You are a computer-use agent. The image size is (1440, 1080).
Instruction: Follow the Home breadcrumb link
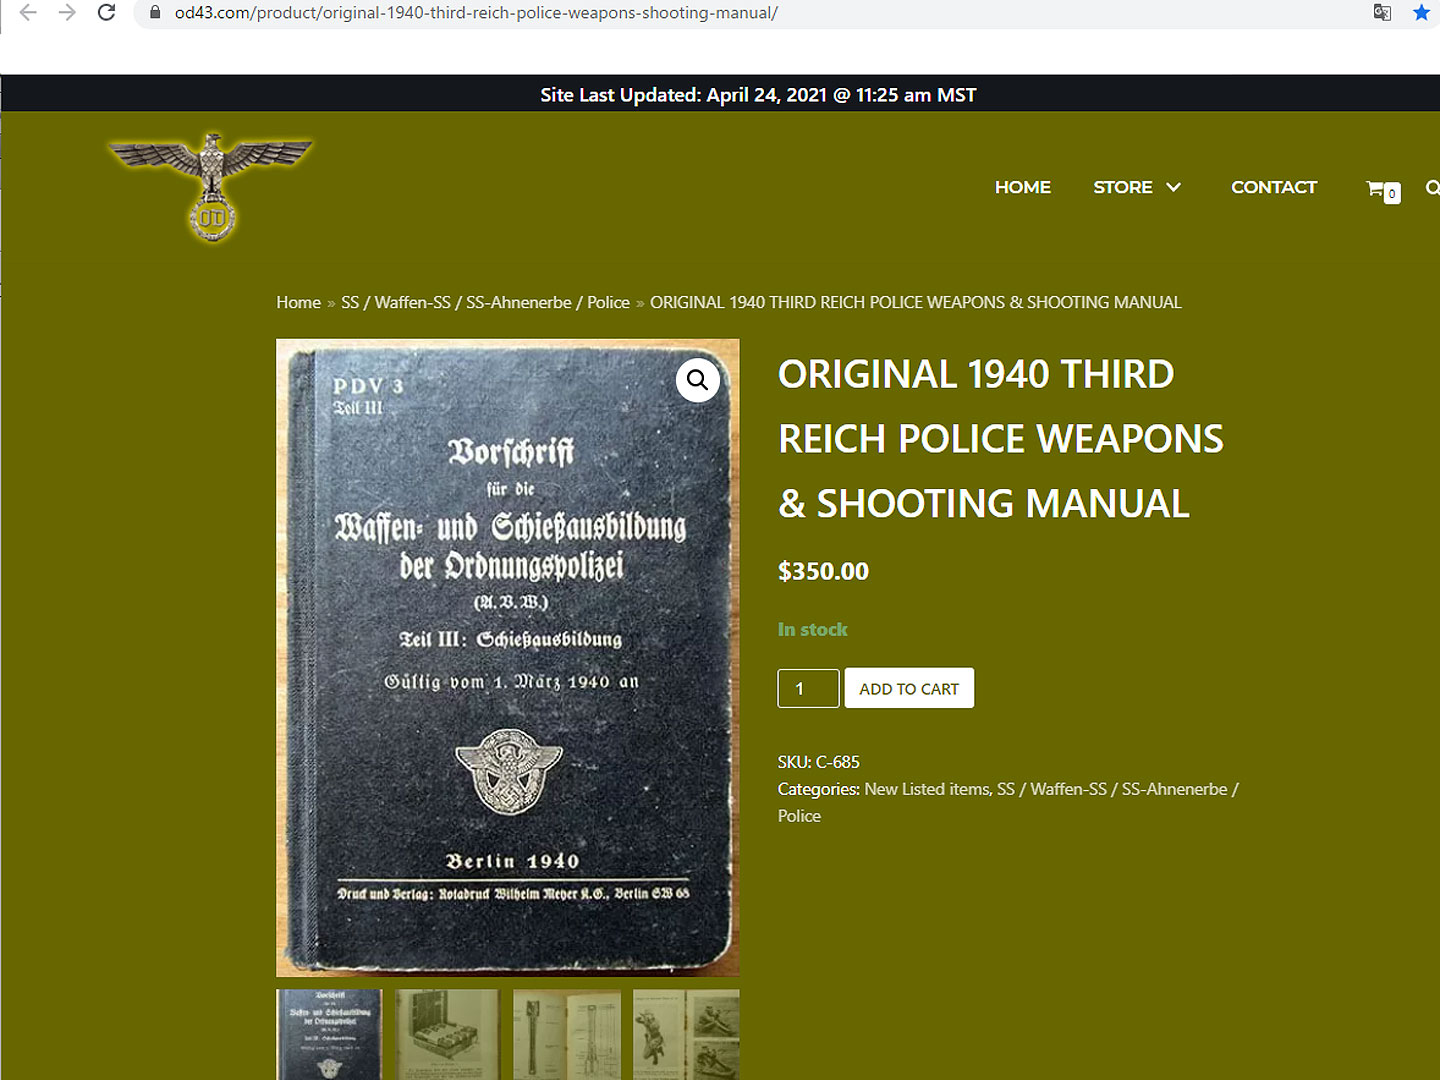click(298, 302)
